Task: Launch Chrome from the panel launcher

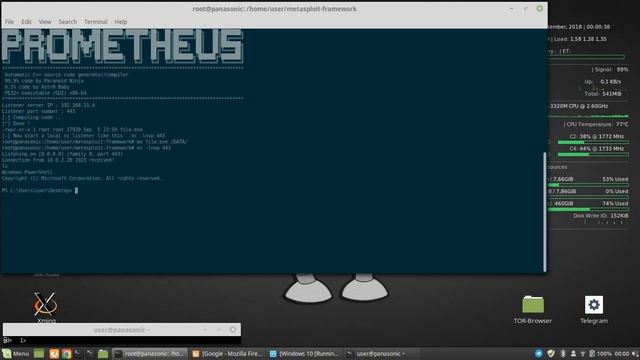Action: point(66,353)
